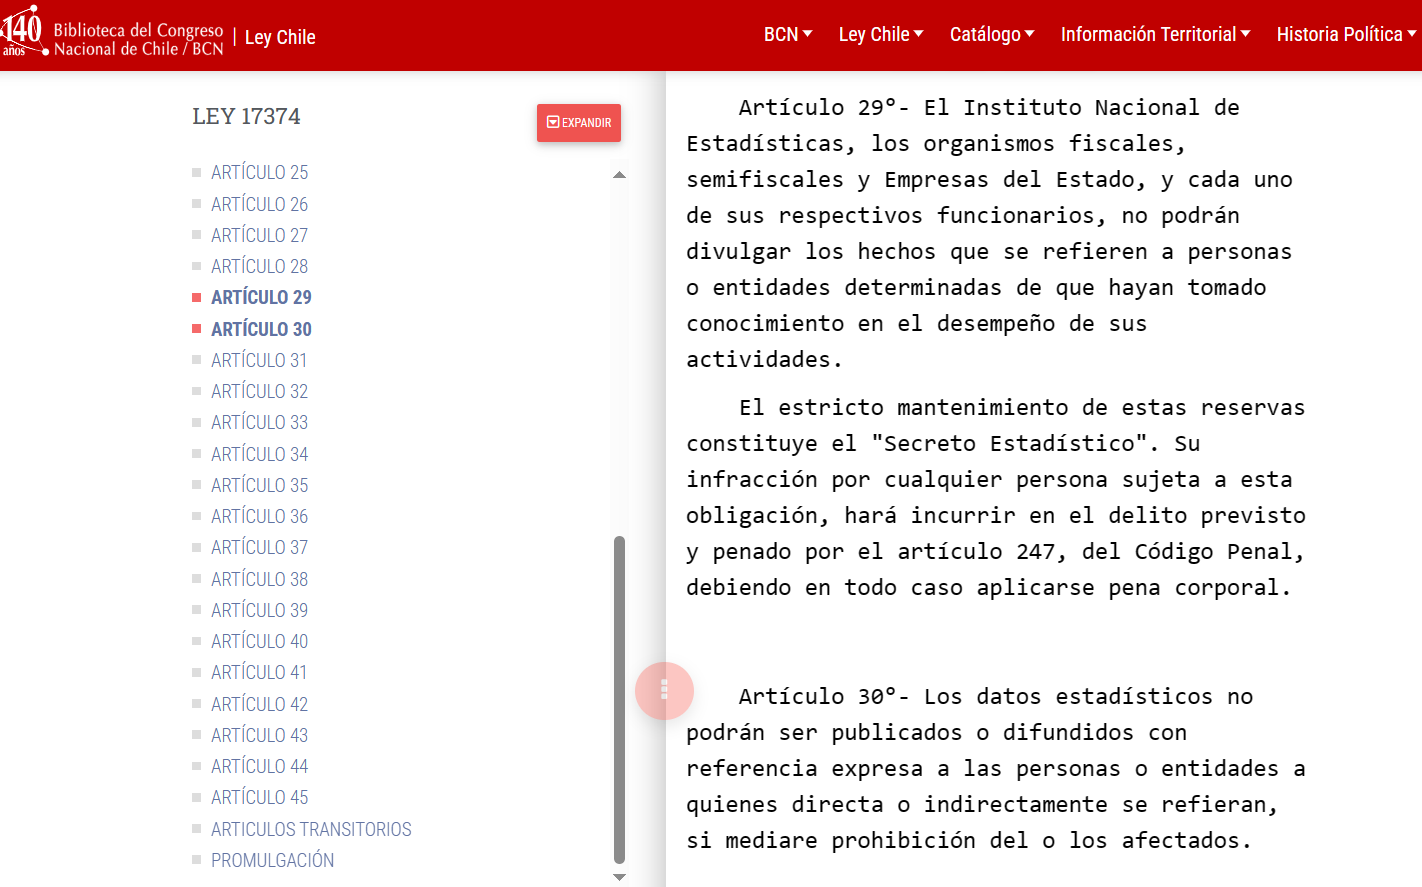Viewport: 1422px width, 887px height.
Task: Click the 'Artículo 29°-' text in the document
Action: 824,108
